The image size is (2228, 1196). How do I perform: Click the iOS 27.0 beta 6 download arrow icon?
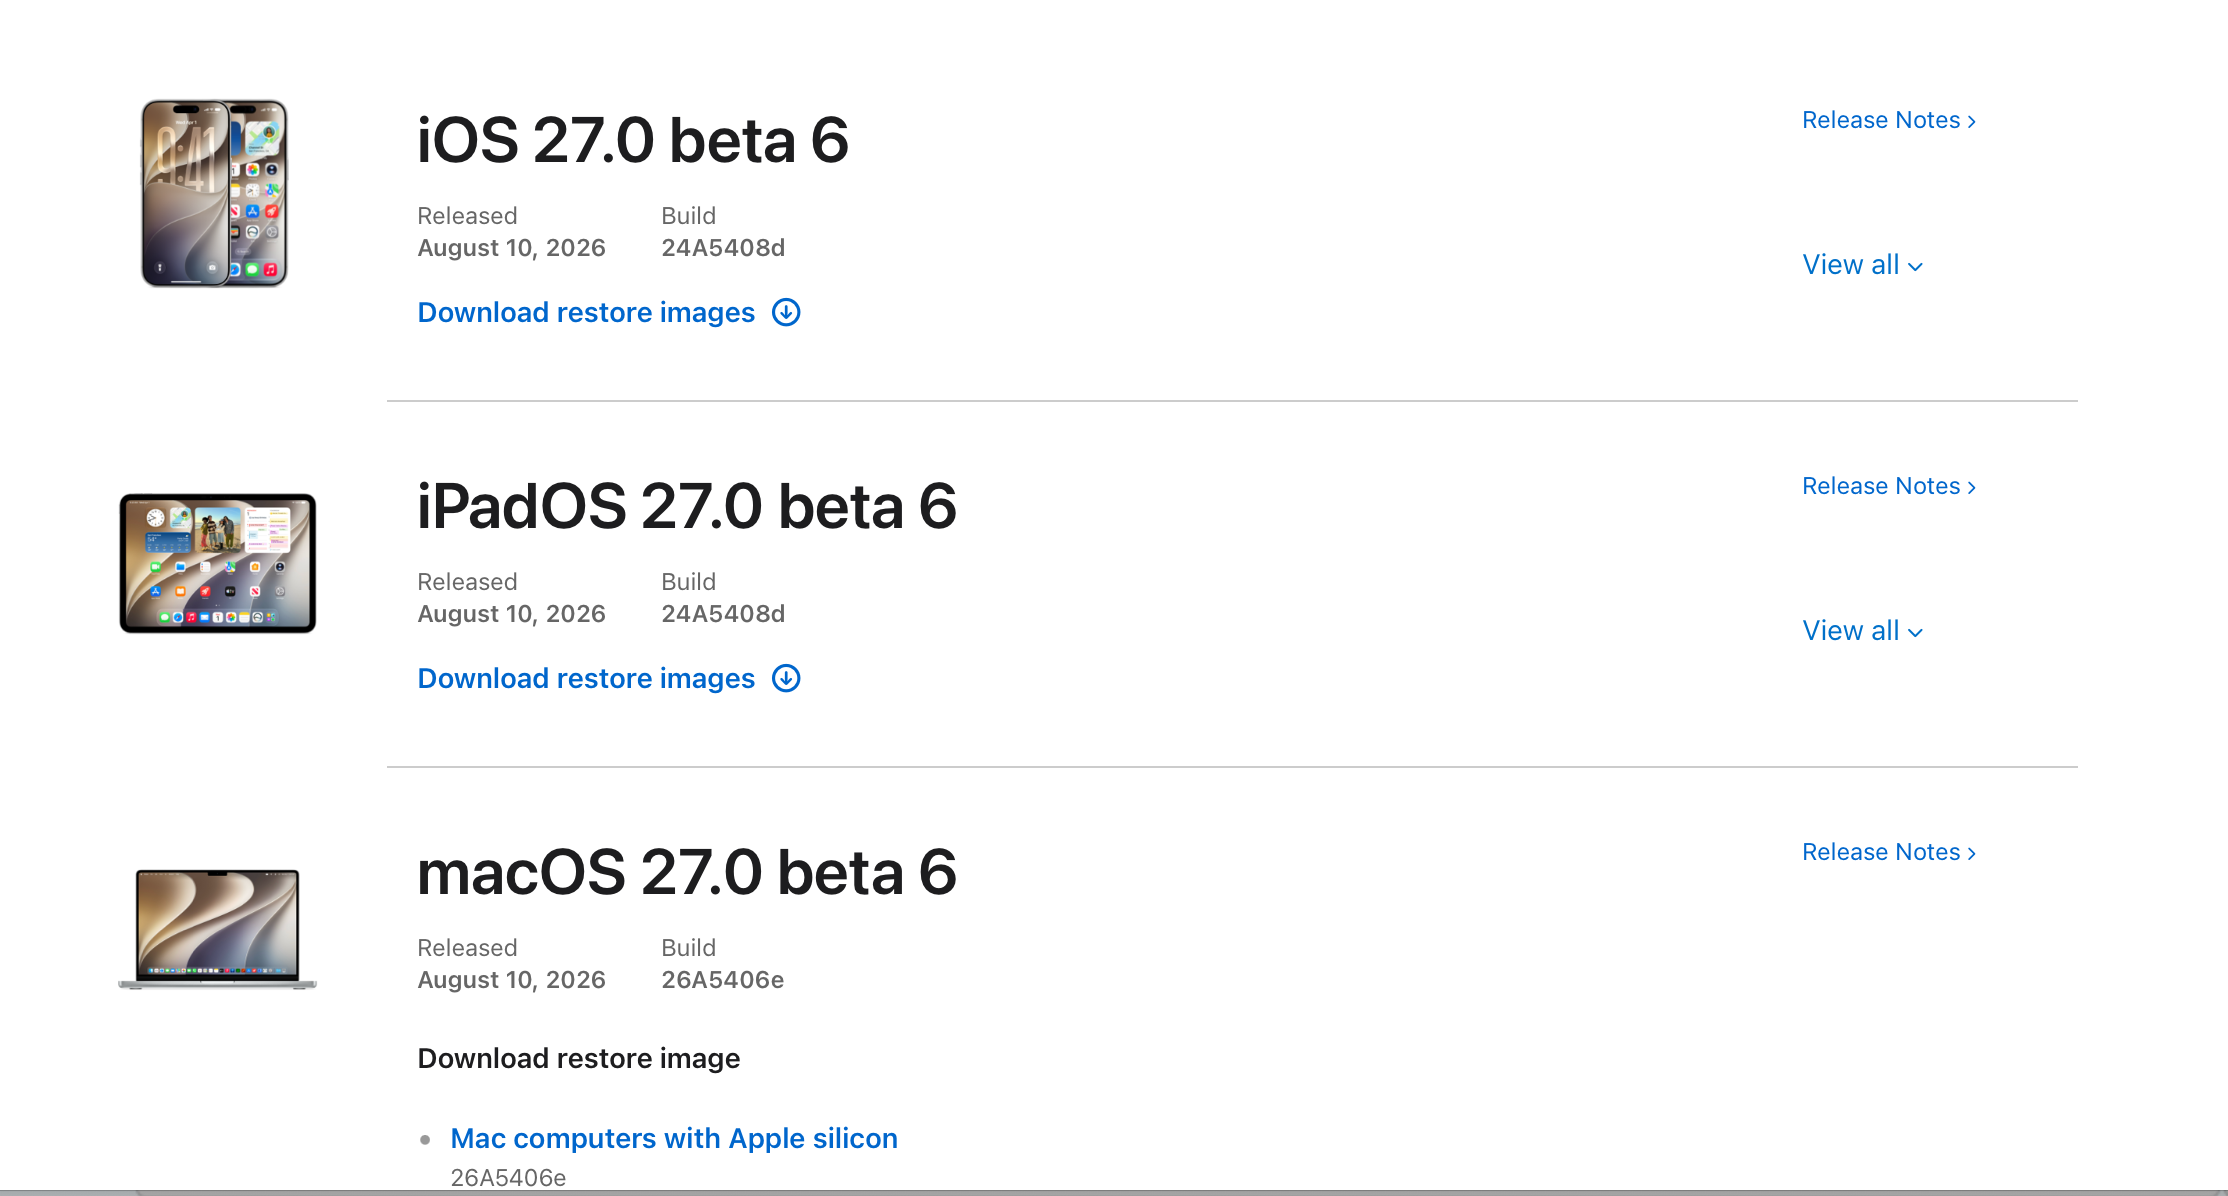coord(786,313)
